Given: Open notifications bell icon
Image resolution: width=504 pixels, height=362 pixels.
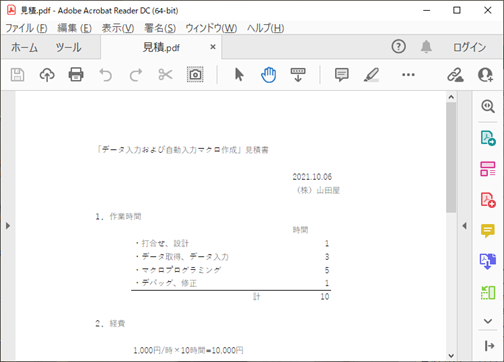Looking at the screenshot, I should click(426, 47).
